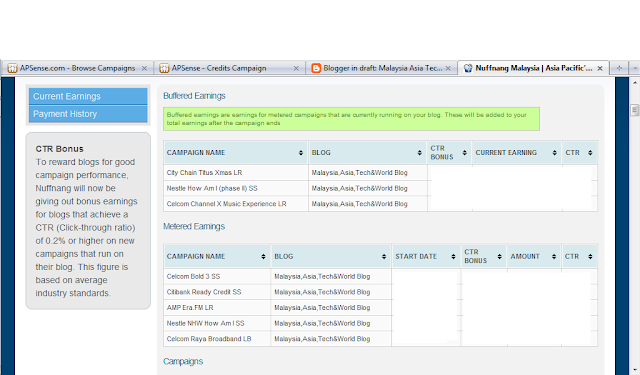The height and width of the screenshot is (375, 640).
Task: Click the Campaigns heading
Action: point(183,362)
